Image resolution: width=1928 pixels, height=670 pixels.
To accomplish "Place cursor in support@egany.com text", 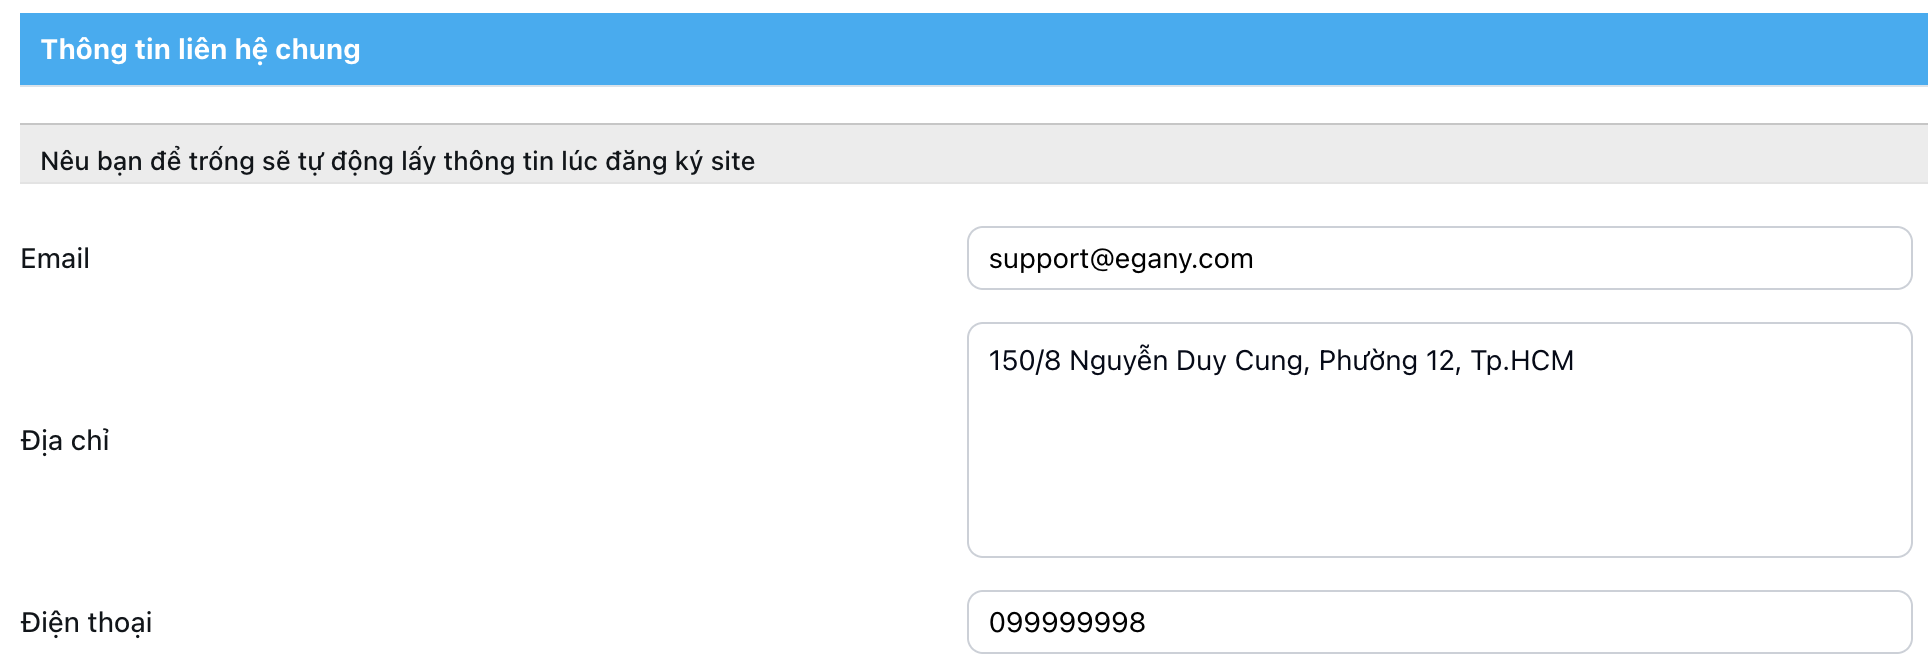I will pyautogui.click(x=1120, y=259).
